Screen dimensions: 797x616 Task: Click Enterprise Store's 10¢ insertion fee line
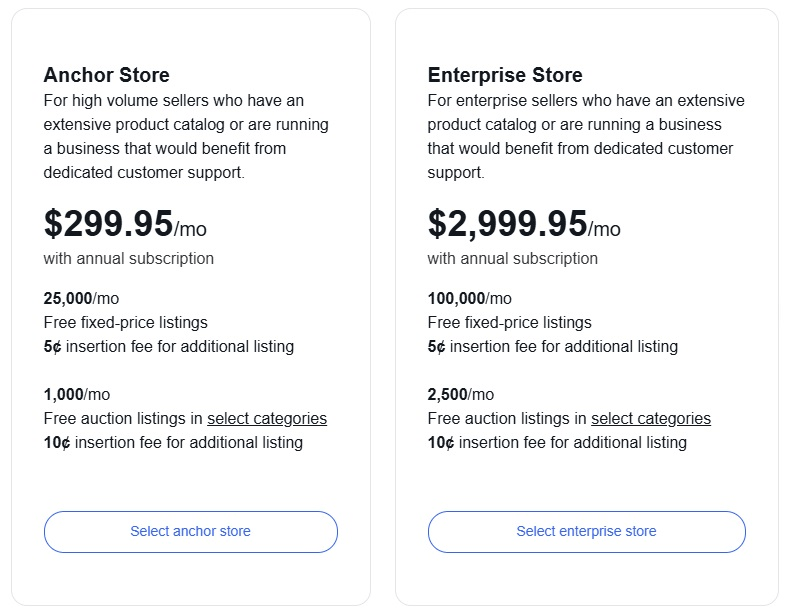tap(557, 442)
